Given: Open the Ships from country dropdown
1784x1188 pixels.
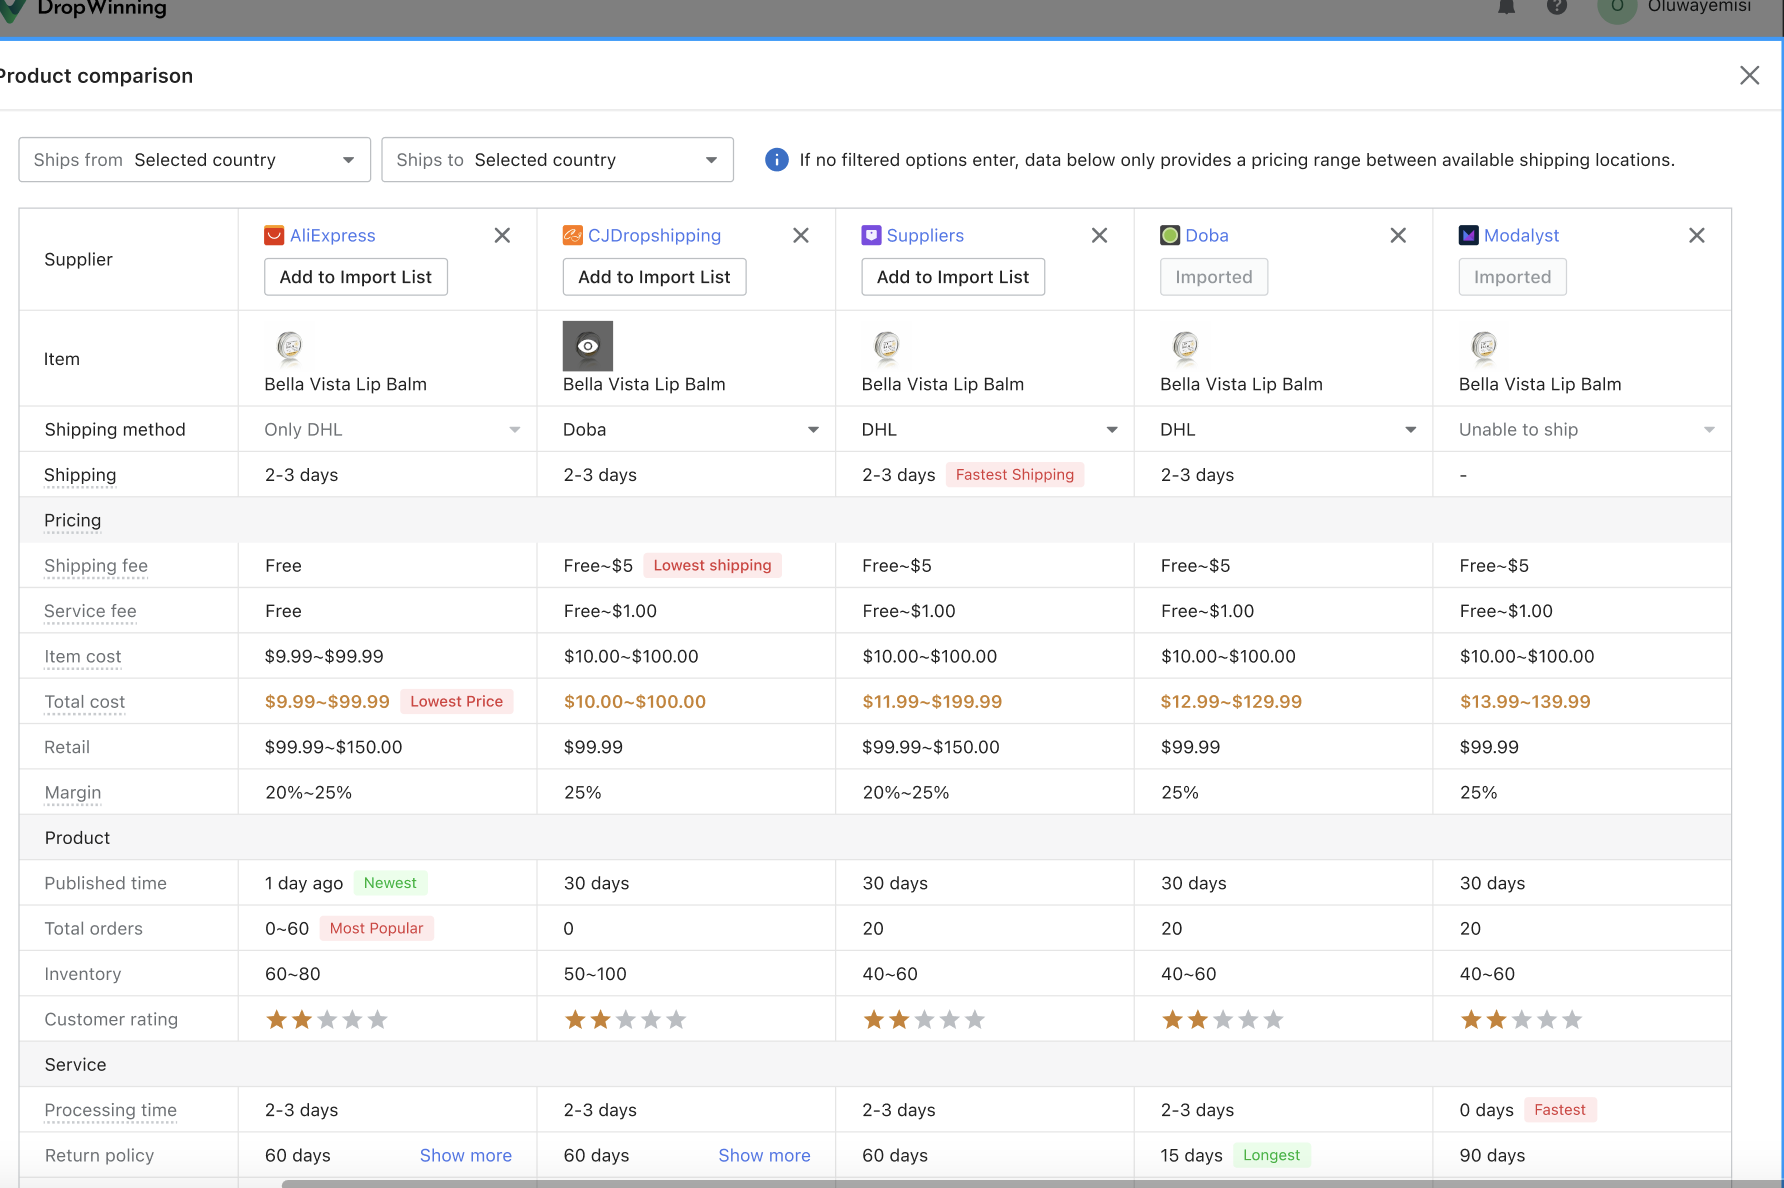Looking at the screenshot, I should tap(195, 160).
